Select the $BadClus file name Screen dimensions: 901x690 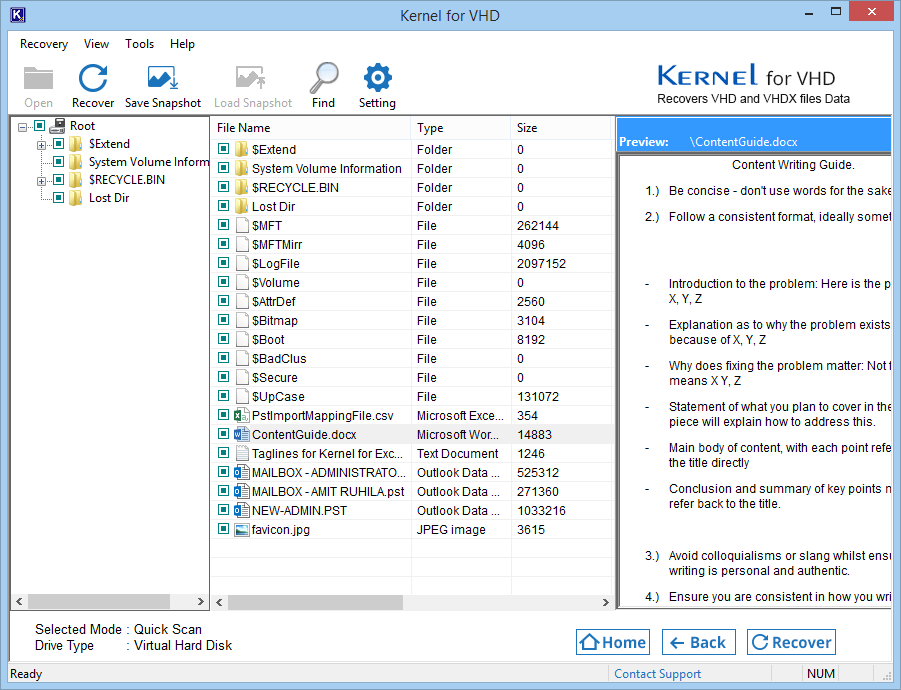(279, 359)
